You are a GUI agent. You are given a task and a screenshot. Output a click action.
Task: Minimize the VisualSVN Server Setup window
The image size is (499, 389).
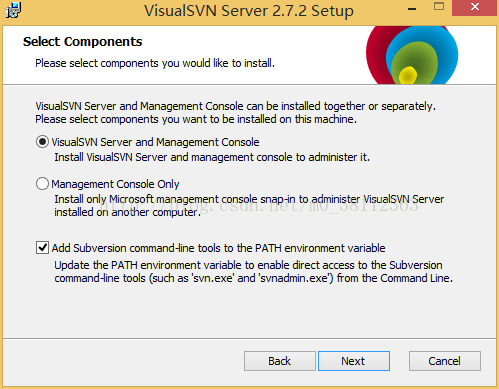412,8
